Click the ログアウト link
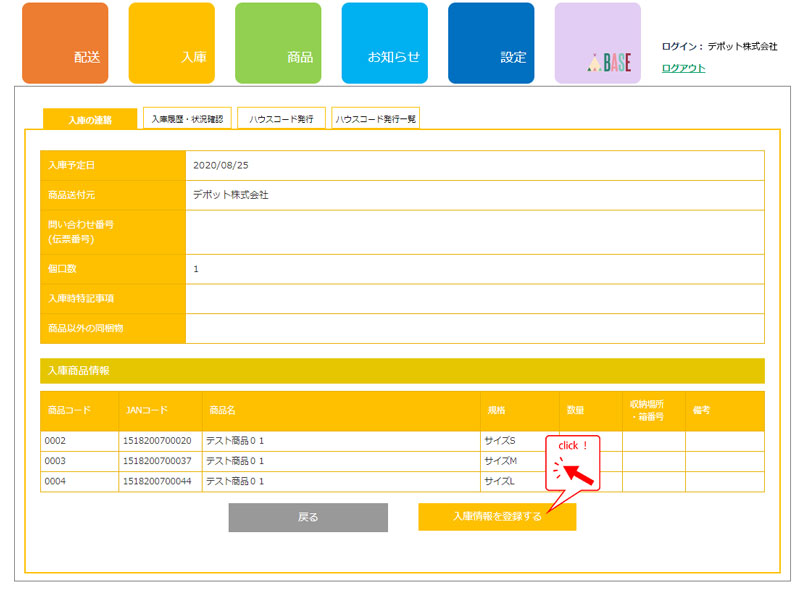800x597 pixels. tap(683, 68)
